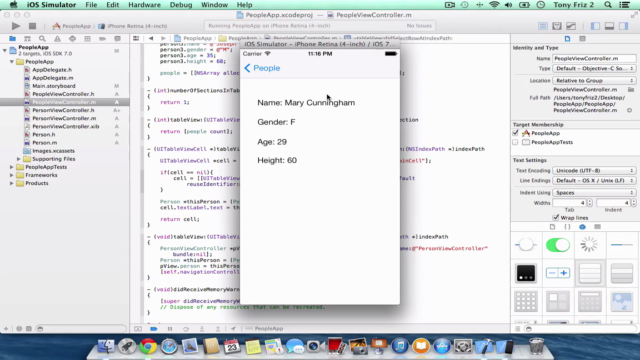640x360 pixels.
Task: Check the PeopleAppTests target membership box
Action: [x=515, y=142]
